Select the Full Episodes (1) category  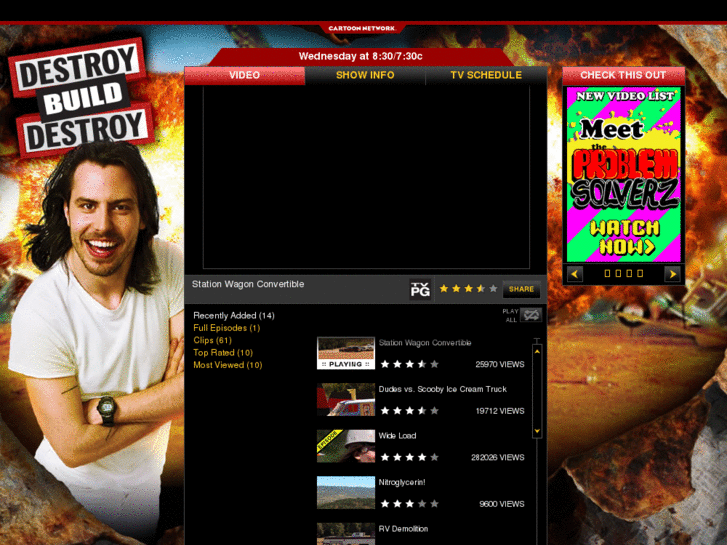point(227,328)
